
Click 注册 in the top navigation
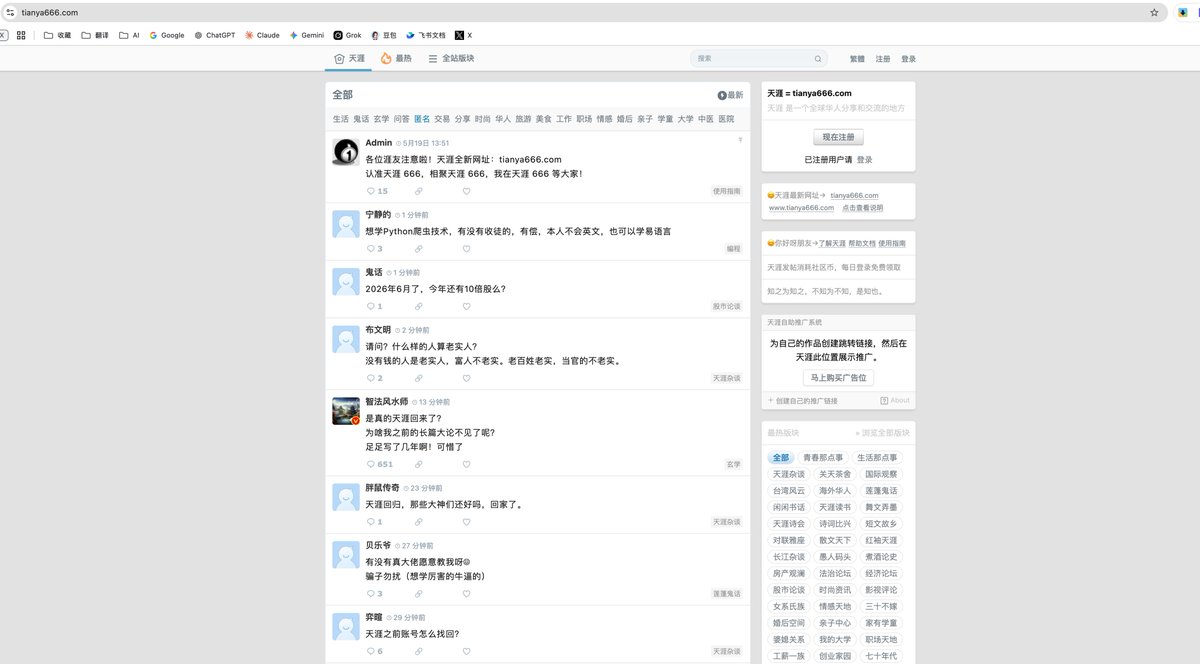pos(883,59)
